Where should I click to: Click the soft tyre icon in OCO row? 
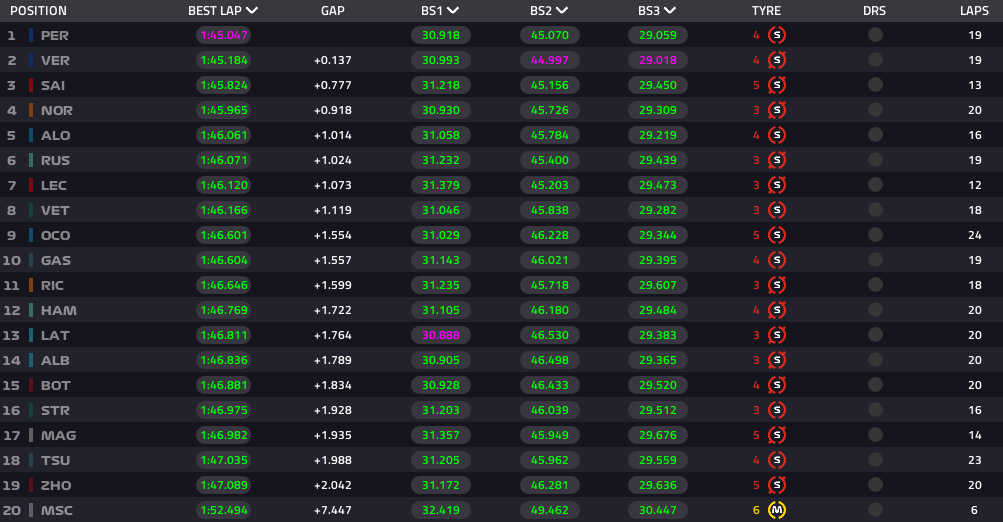[777, 235]
